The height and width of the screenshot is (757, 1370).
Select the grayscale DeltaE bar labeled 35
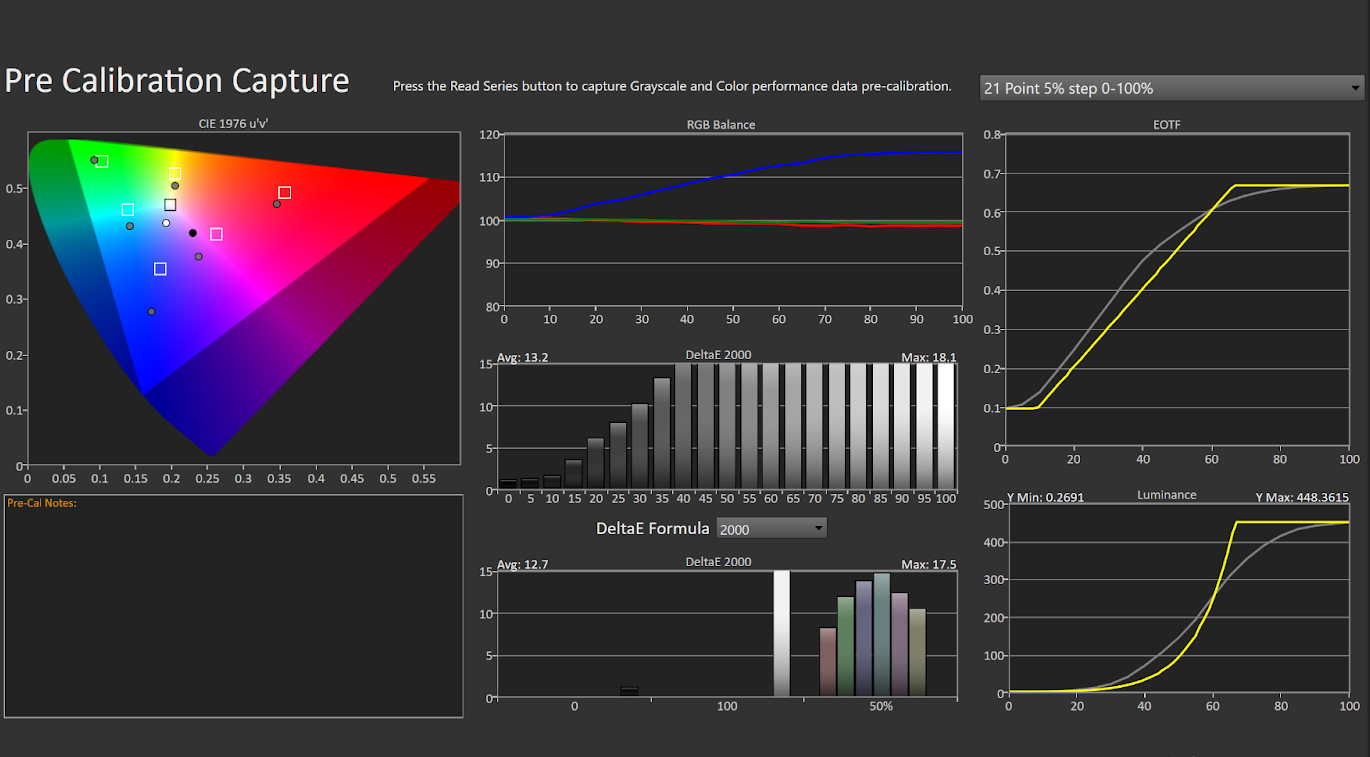tap(662, 434)
